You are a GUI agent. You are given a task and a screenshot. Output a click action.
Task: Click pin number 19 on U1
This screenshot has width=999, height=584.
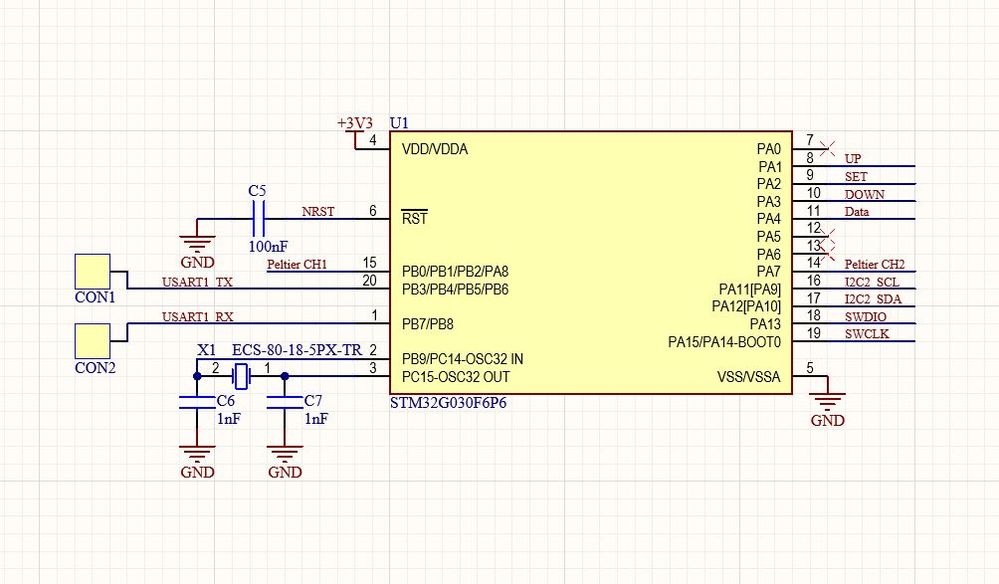click(814, 333)
